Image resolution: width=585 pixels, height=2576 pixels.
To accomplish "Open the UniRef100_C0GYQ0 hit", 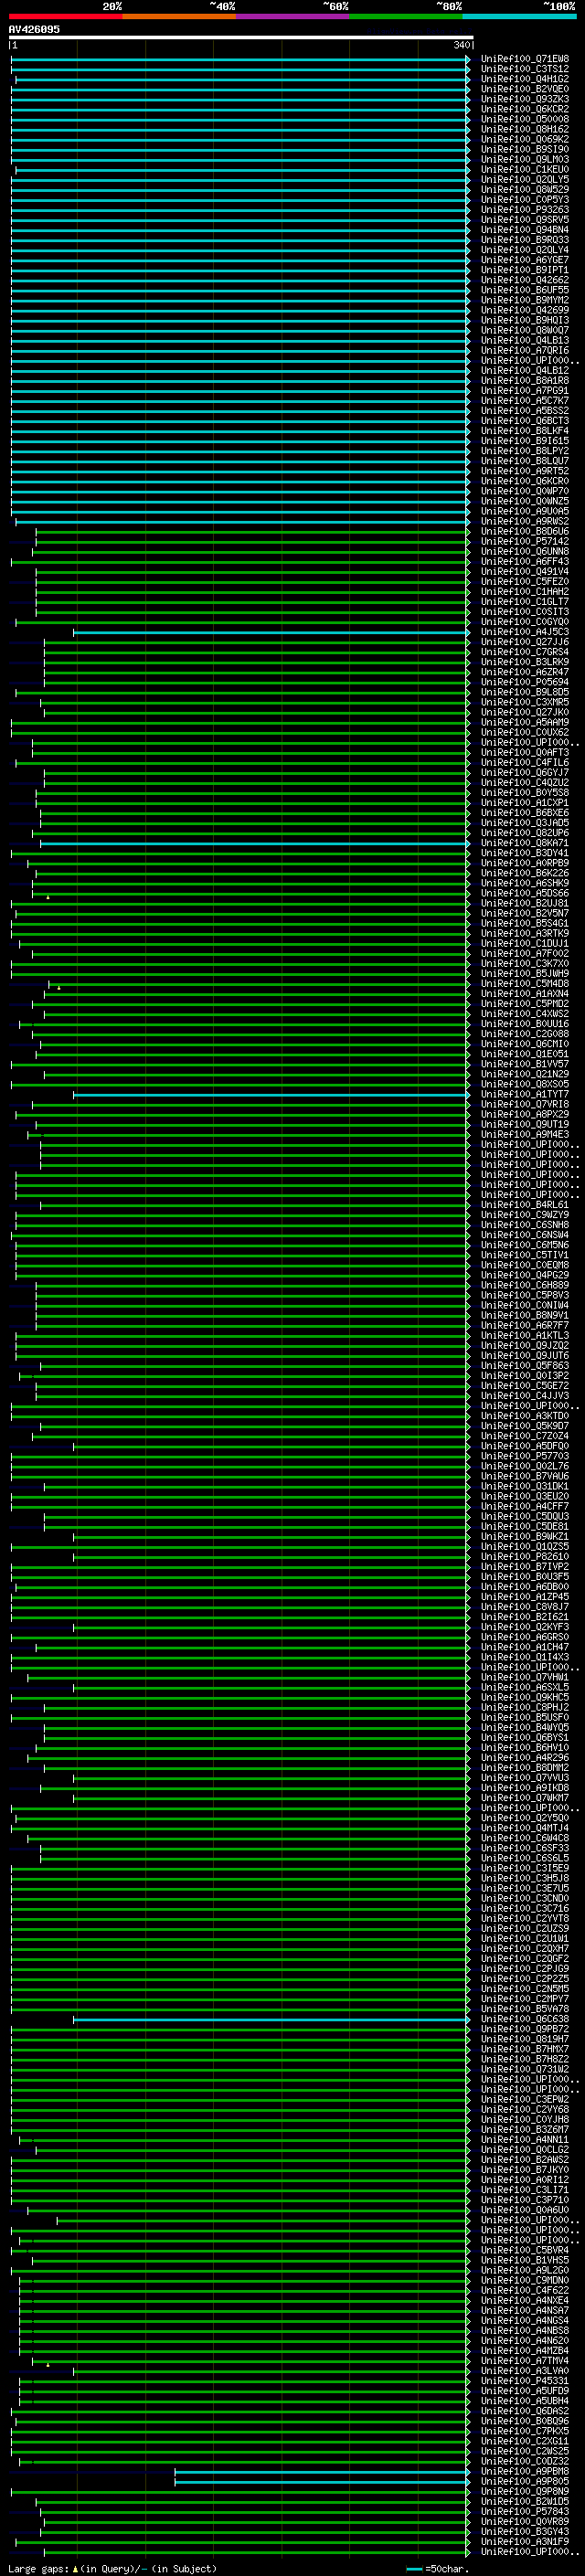I will [525, 621].
